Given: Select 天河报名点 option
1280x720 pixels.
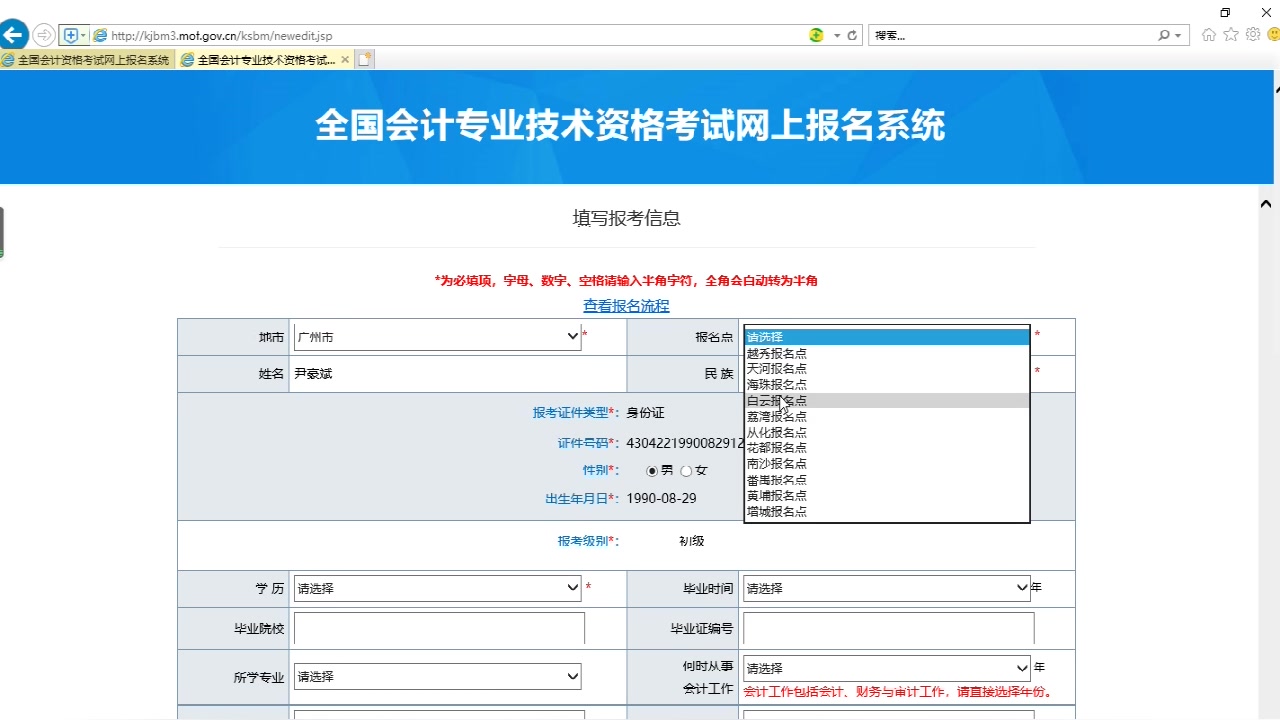Looking at the screenshot, I should pos(887,369).
